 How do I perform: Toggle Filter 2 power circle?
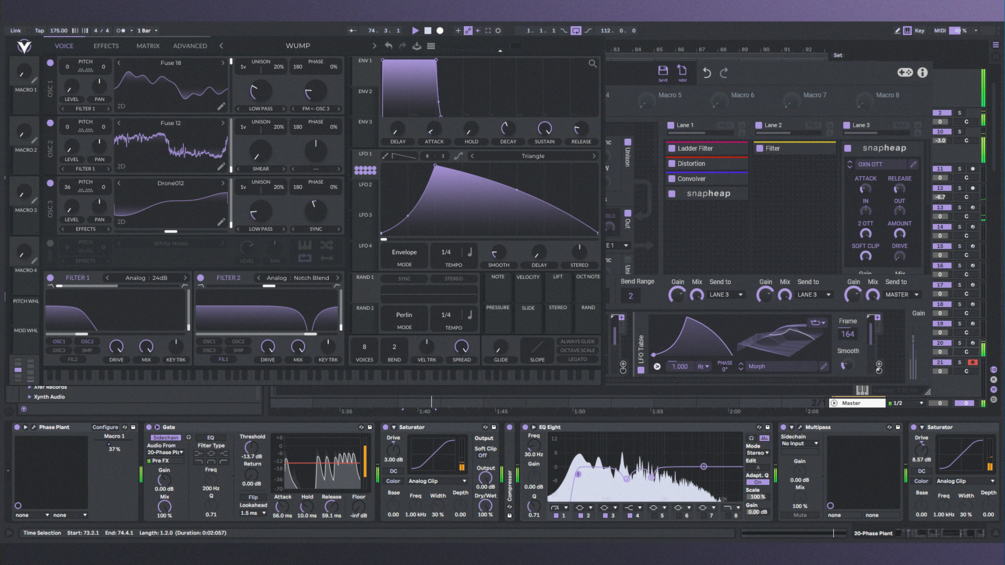point(201,277)
